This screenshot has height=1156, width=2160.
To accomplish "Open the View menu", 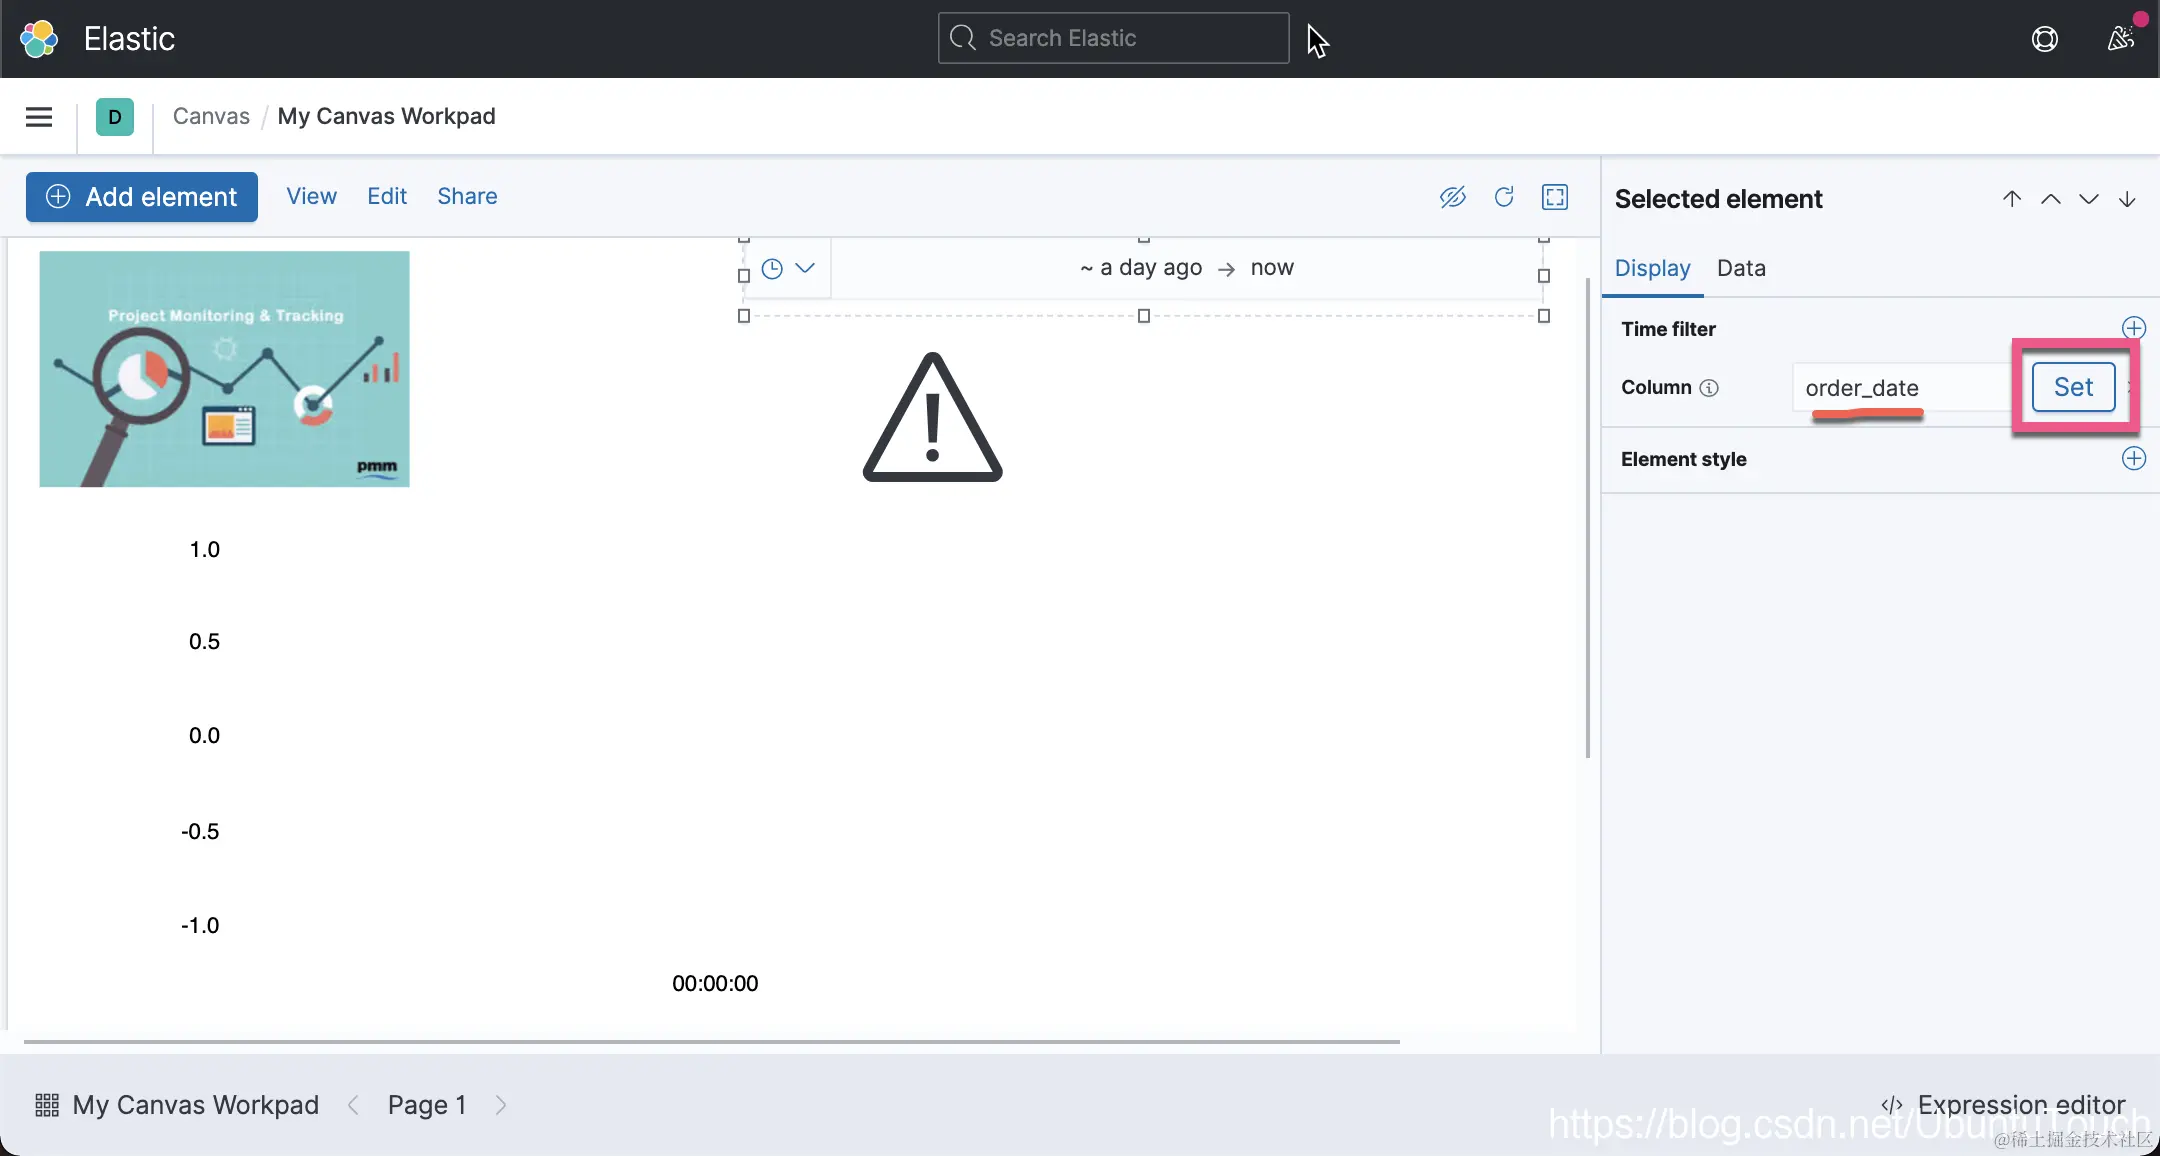I will coord(311,196).
